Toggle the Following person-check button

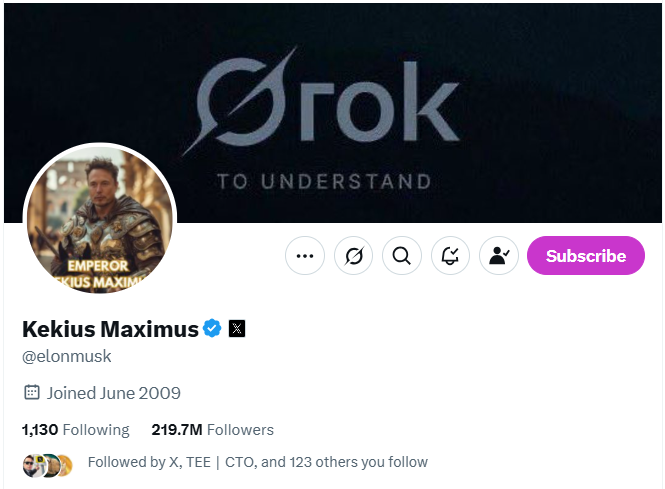[498, 256]
